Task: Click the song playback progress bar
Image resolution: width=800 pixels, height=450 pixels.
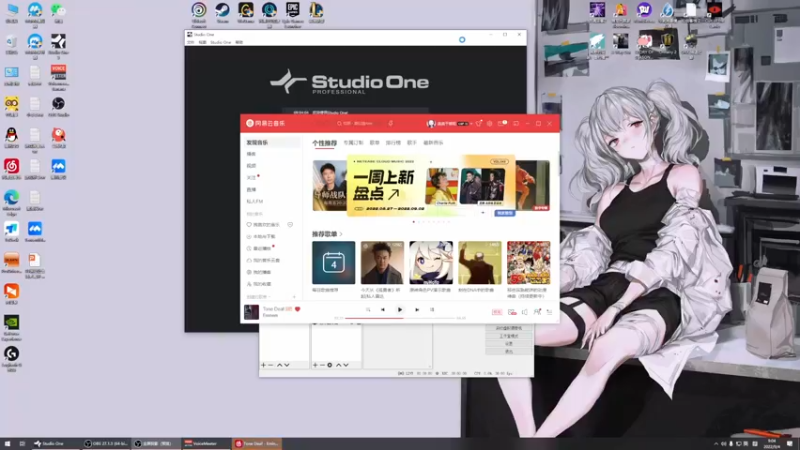Action: [x=400, y=318]
